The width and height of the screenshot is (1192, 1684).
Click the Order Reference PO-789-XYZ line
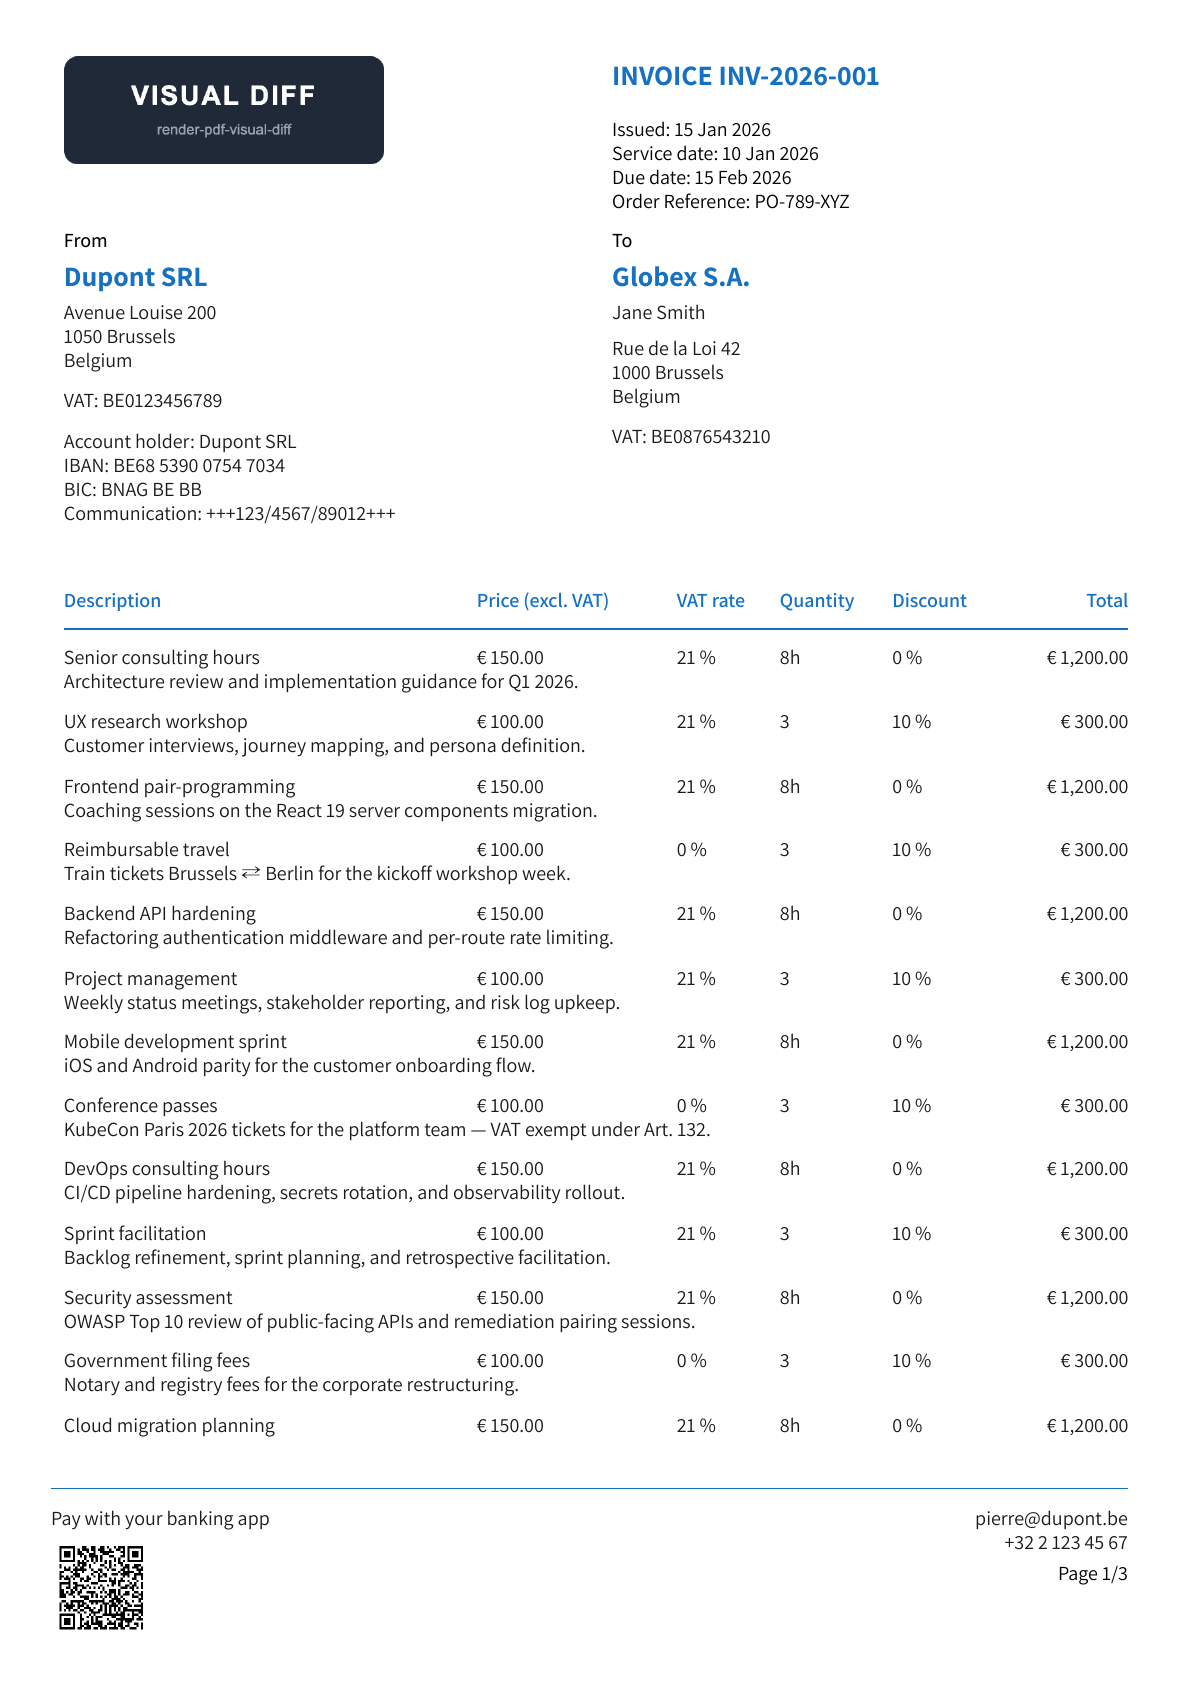coord(730,202)
